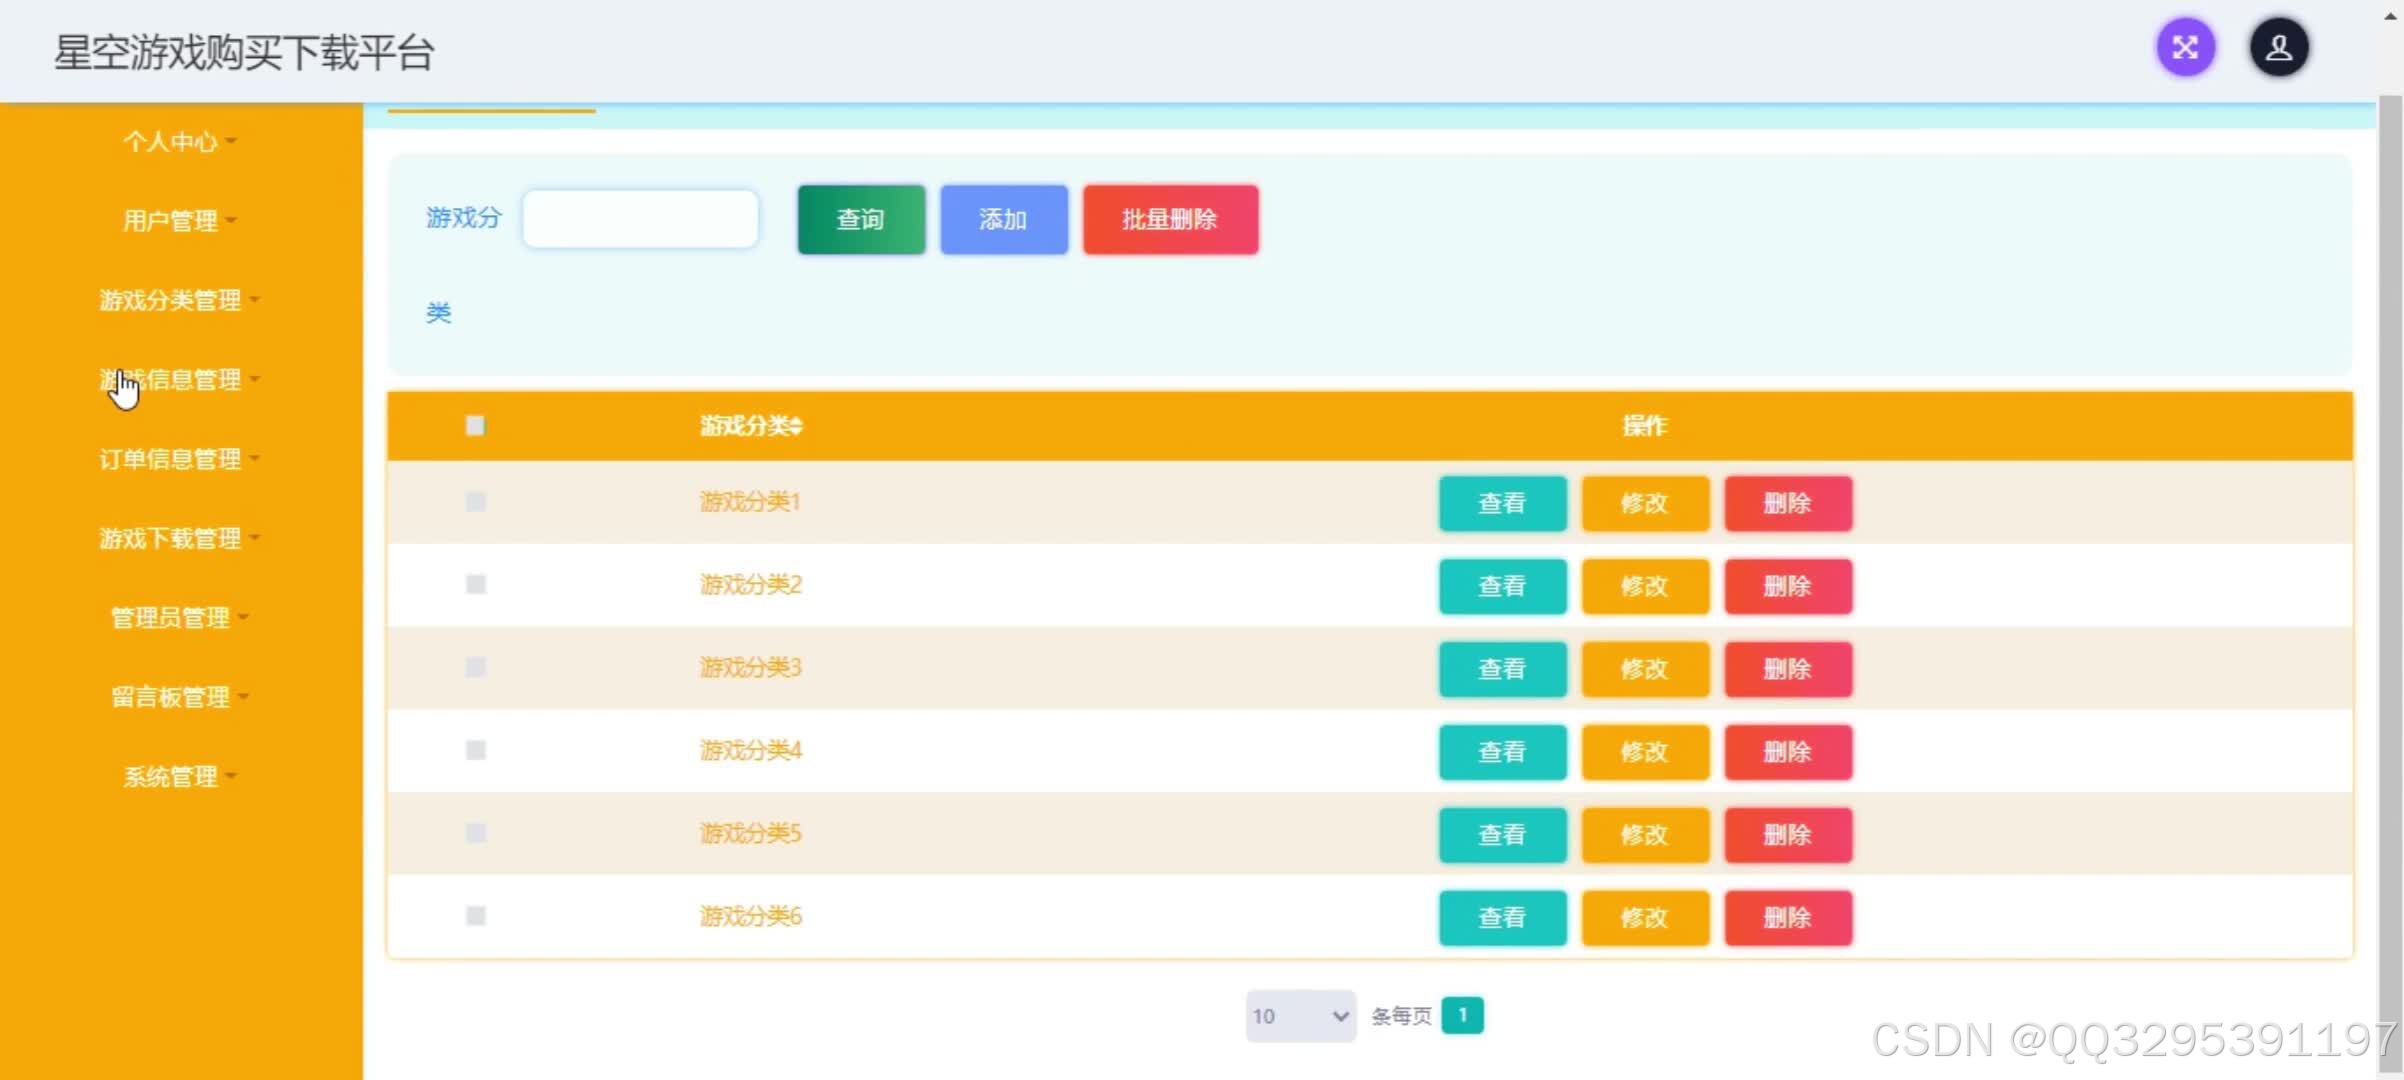Image resolution: width=2404 pixels, height=1080 pixels.
Task: Expand the 用户管理 sidebar menu
Action: [x=180, y=220]
